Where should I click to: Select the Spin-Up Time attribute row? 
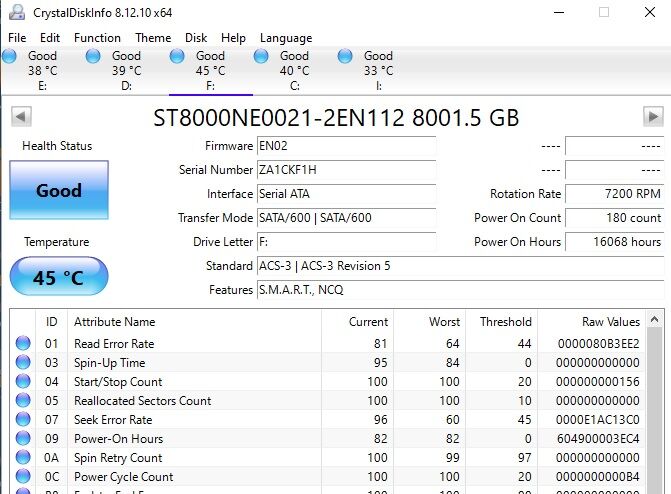328,363
